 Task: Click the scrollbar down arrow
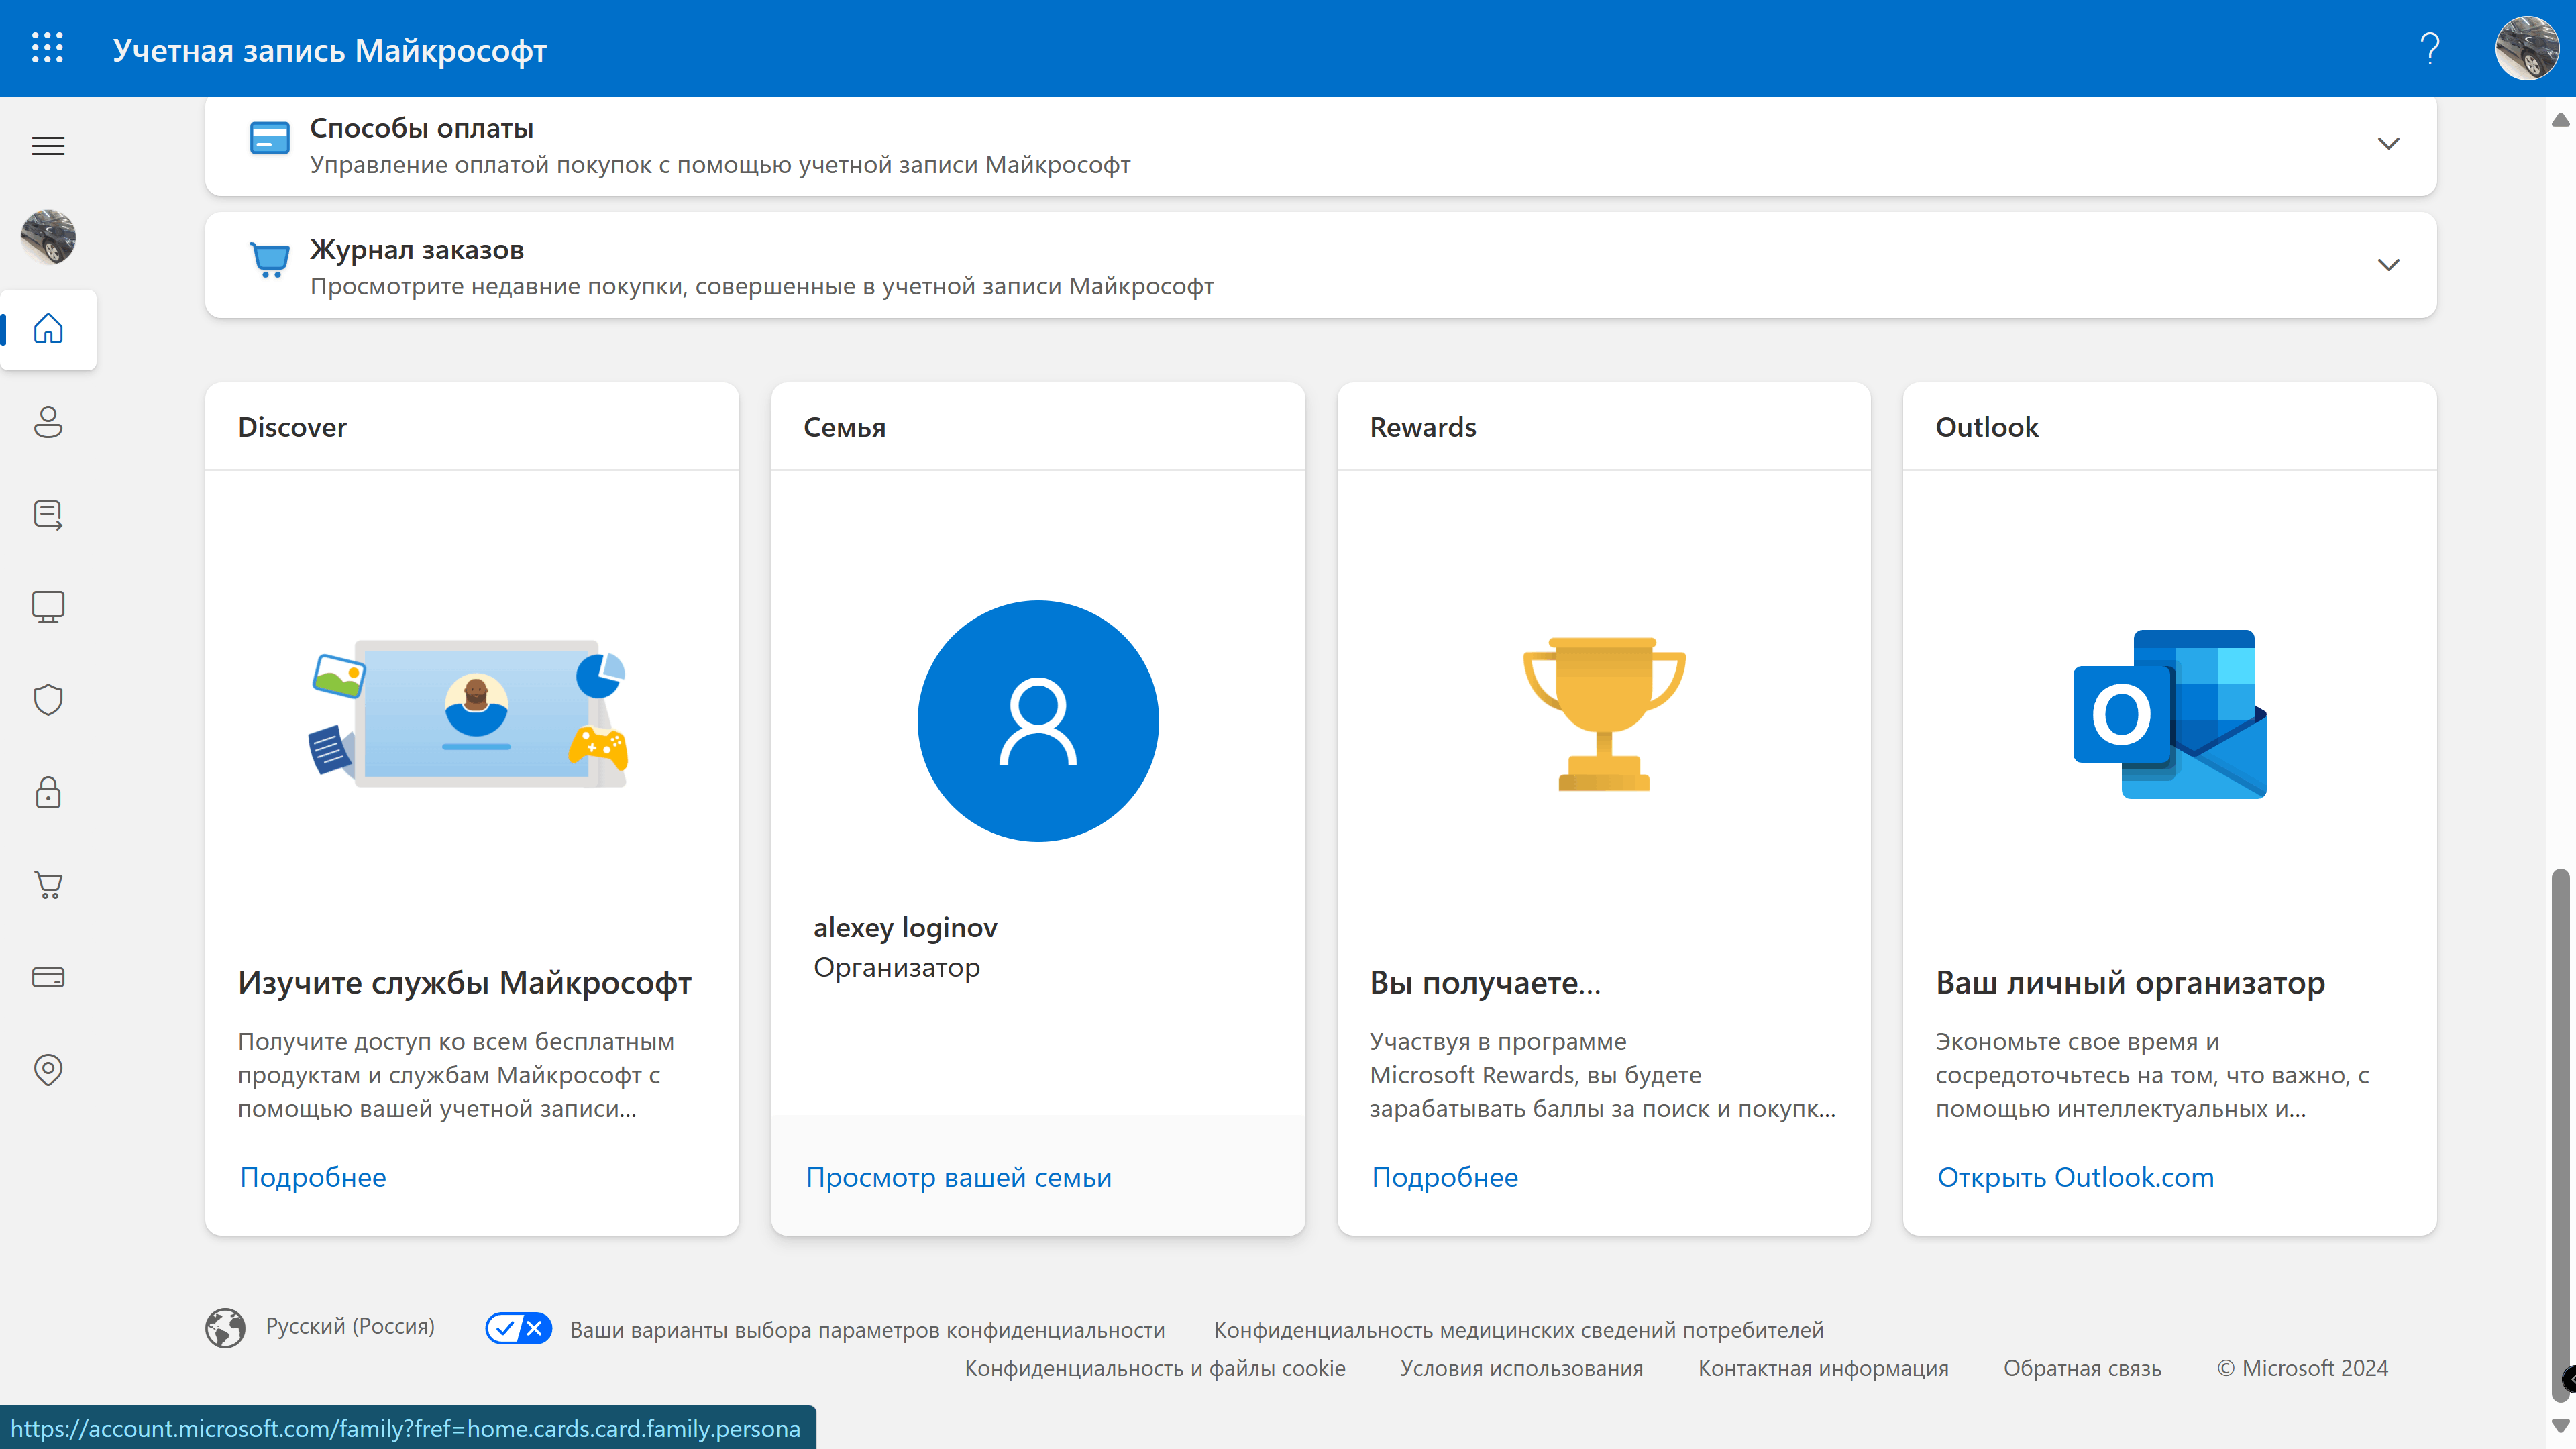click(x=2560, y=1425)
